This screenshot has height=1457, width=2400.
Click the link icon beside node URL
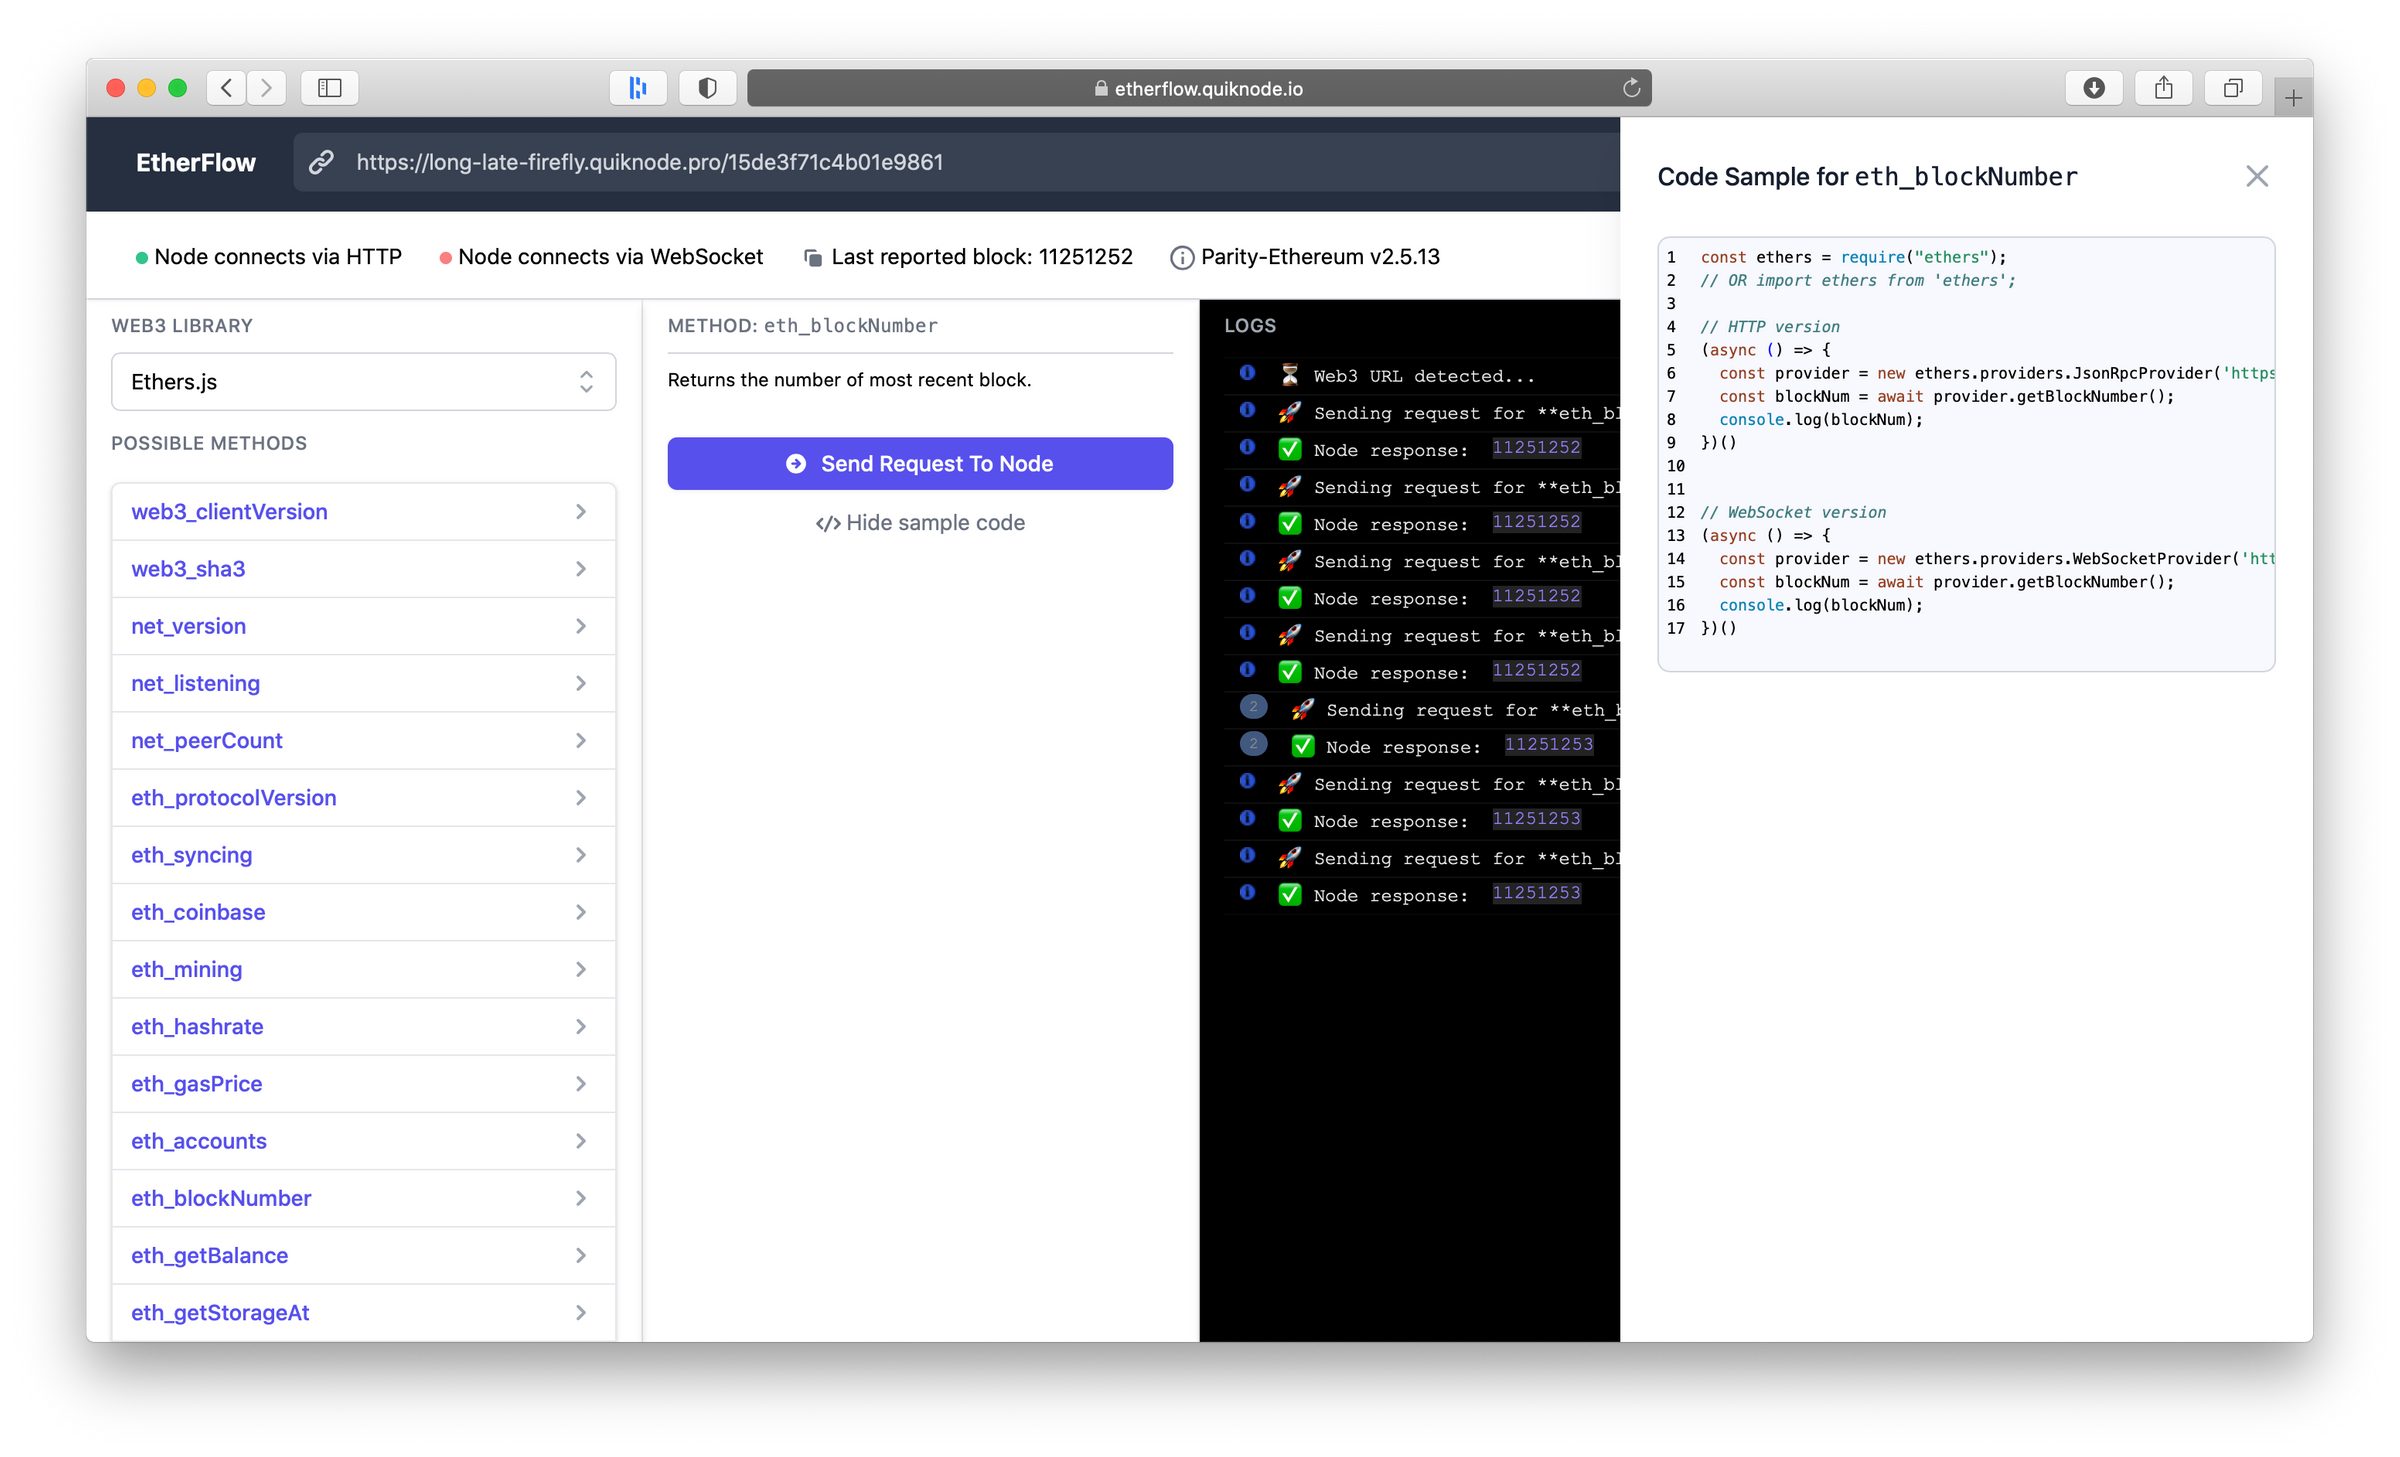(x=321, y=162)
